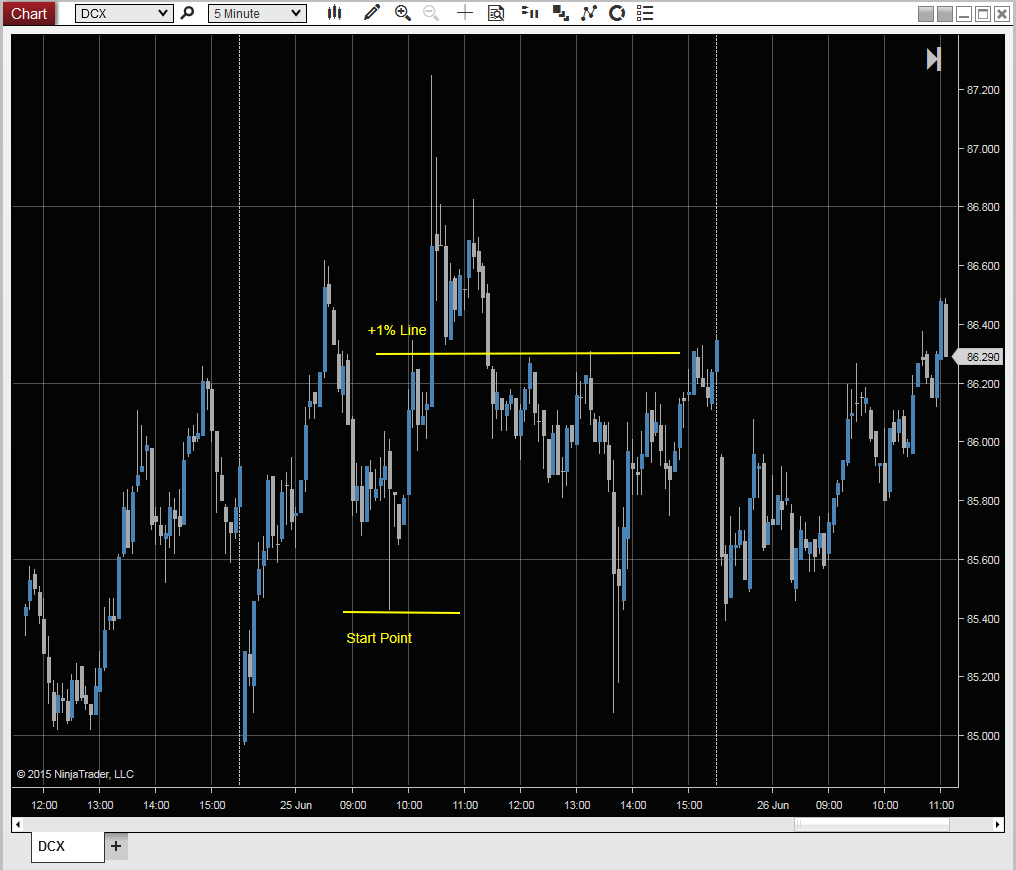Click the instrument search magnifier icon
Screen dimensions: 1016x870
187,13
